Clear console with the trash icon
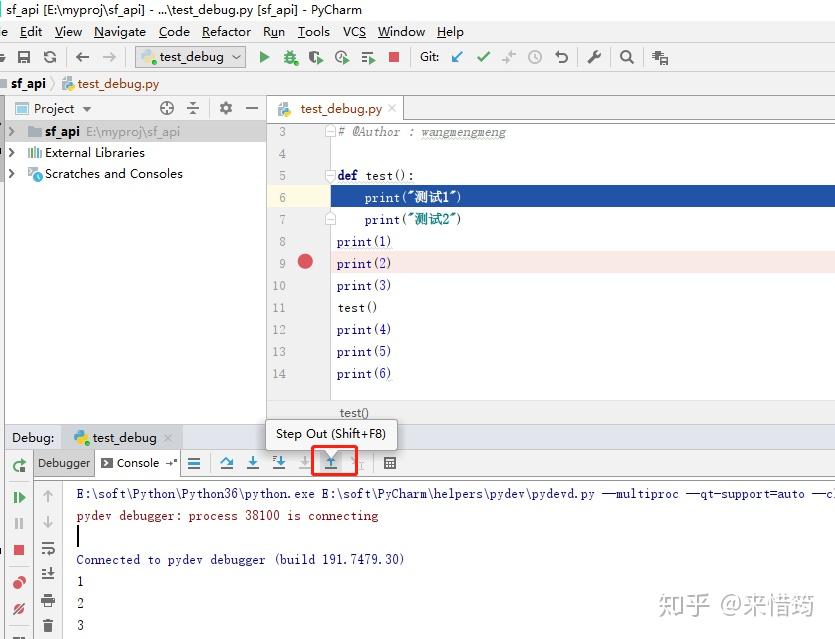 [48, 625]
